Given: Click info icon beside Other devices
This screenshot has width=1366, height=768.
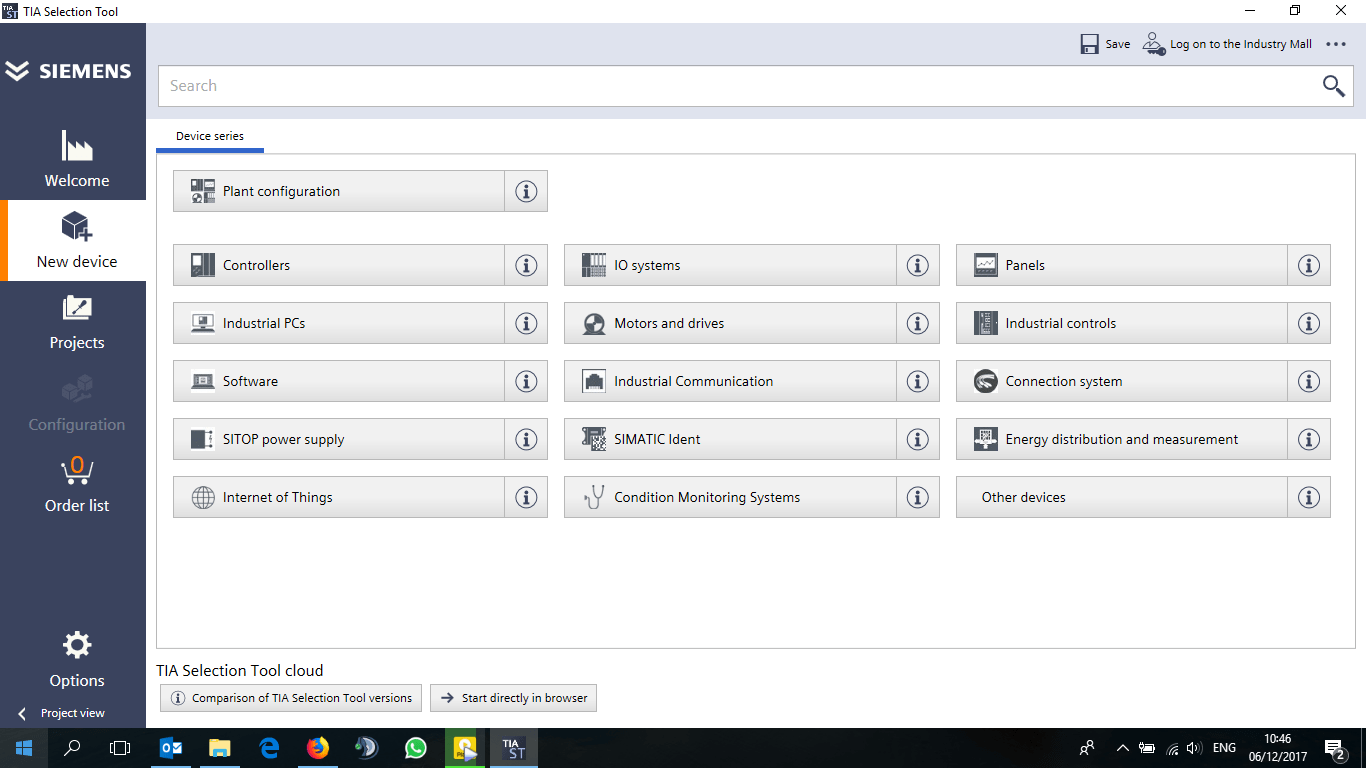Looking at the screenshot, I should point(1309,497).
